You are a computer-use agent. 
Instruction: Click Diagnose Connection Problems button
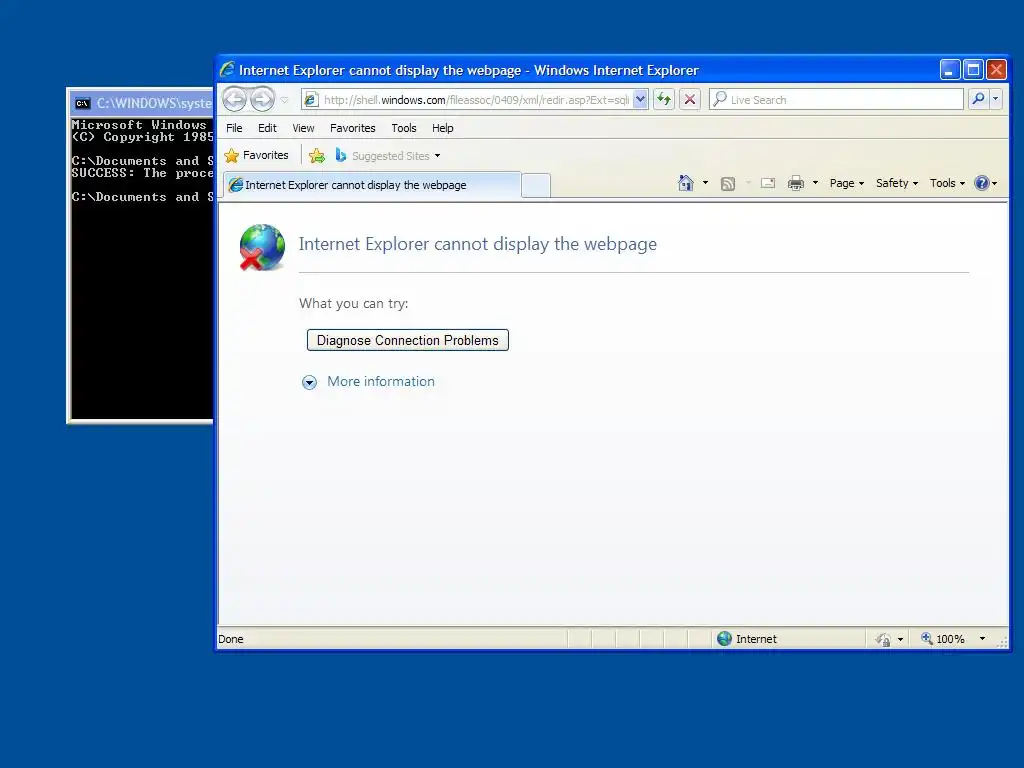pos(408,340)
